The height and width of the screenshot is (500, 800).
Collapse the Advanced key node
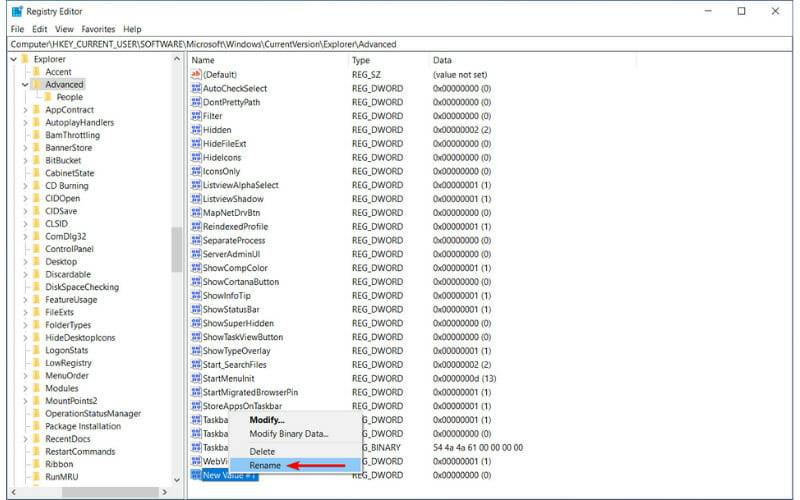click(25, 84)
